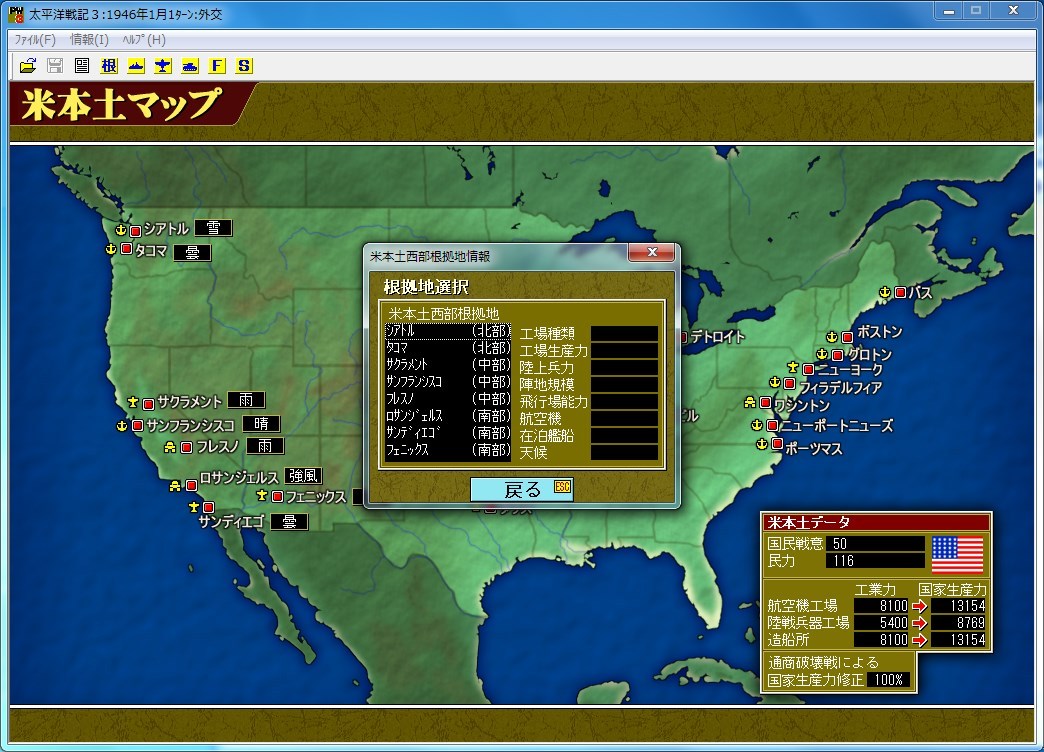Click the 強風 weather box next to ロサンジェルス
The image size is (1044, 752).
[x=304, y=476]
